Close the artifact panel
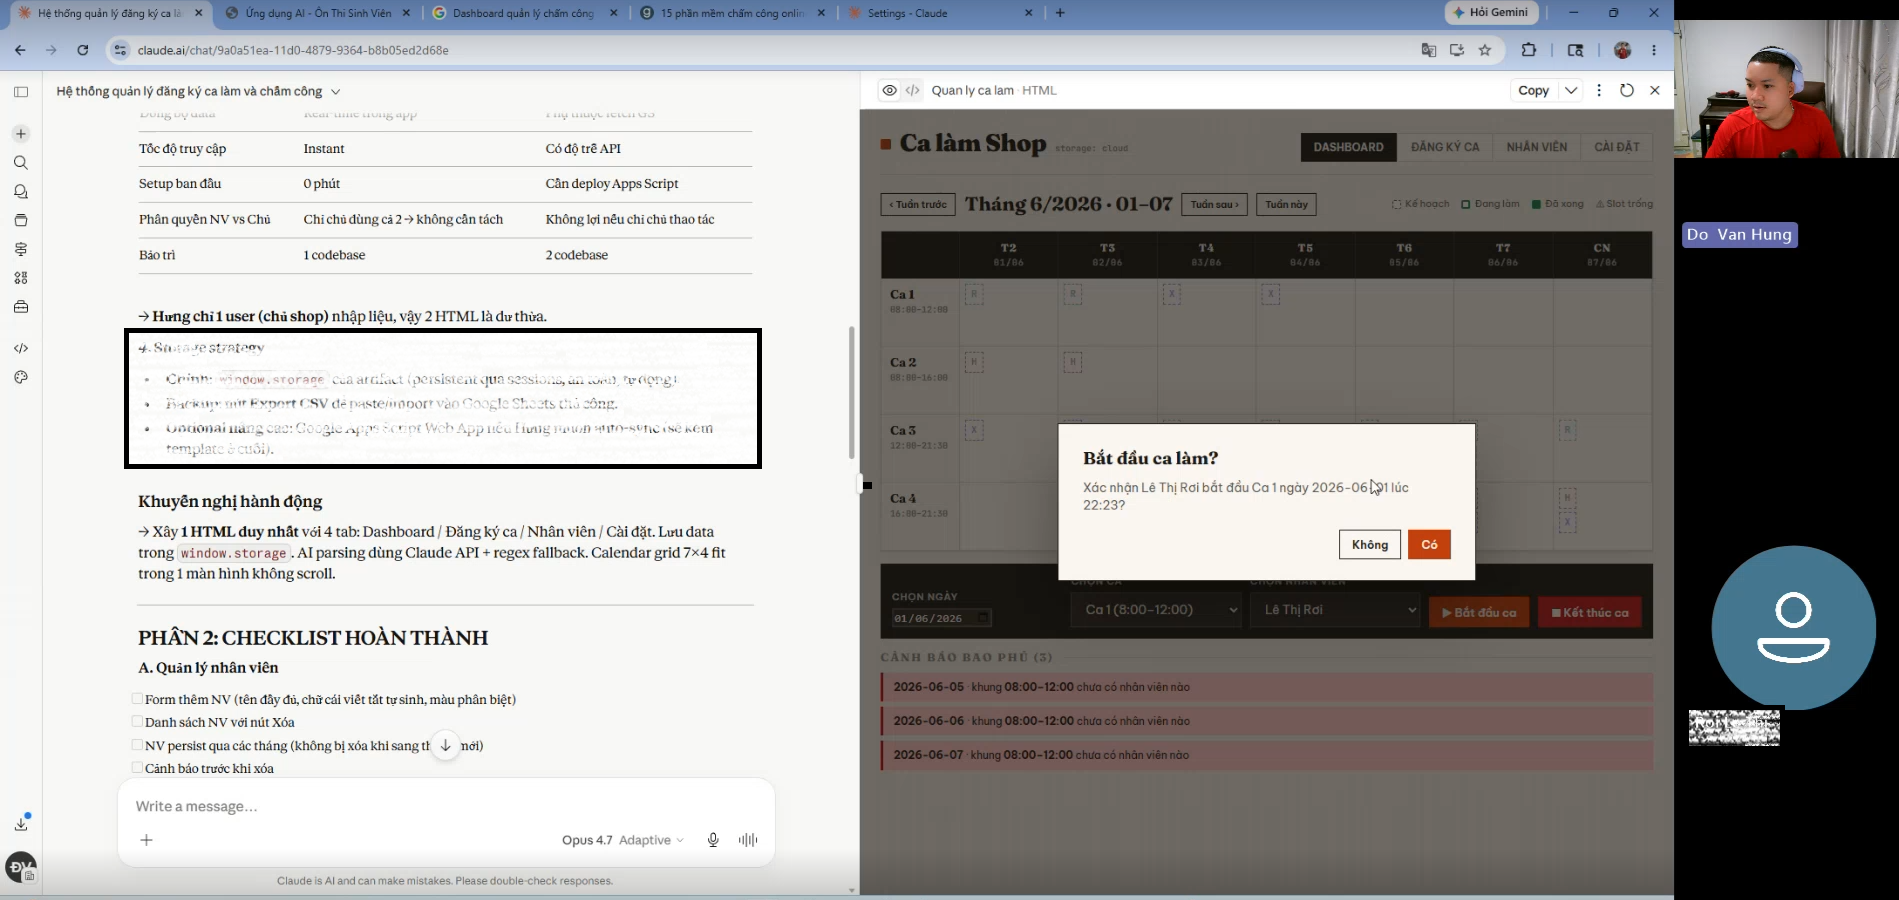Viewport: 1899px width, 900px height. click(x=1655, y=90)
